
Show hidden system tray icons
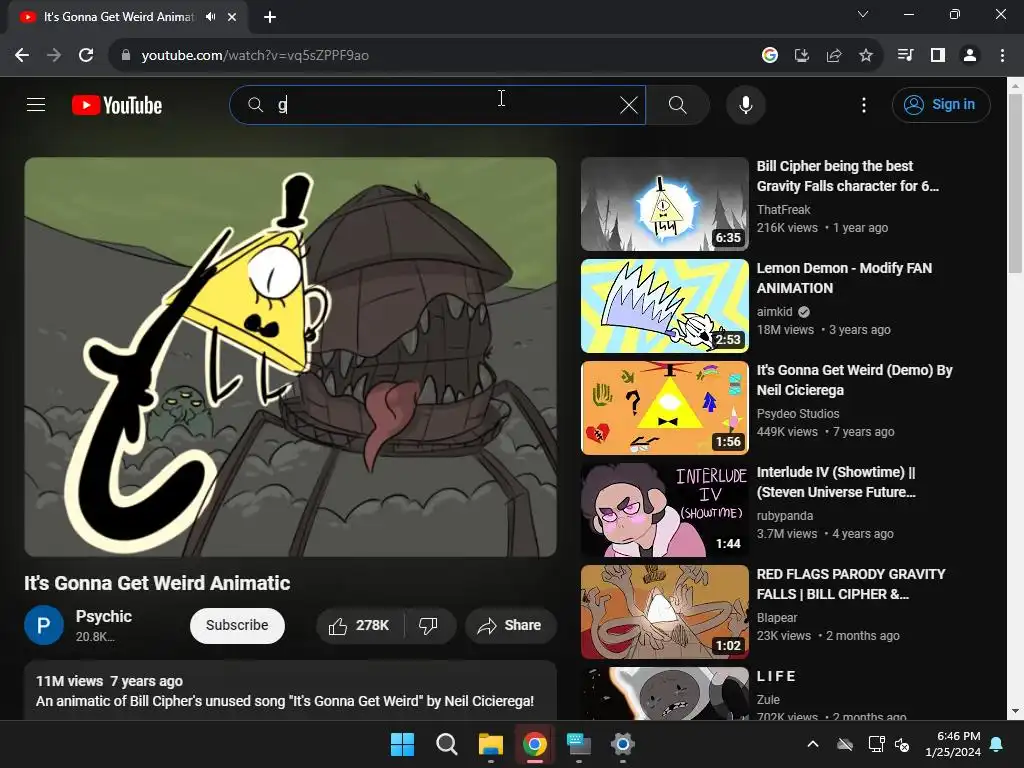point(813,744)
